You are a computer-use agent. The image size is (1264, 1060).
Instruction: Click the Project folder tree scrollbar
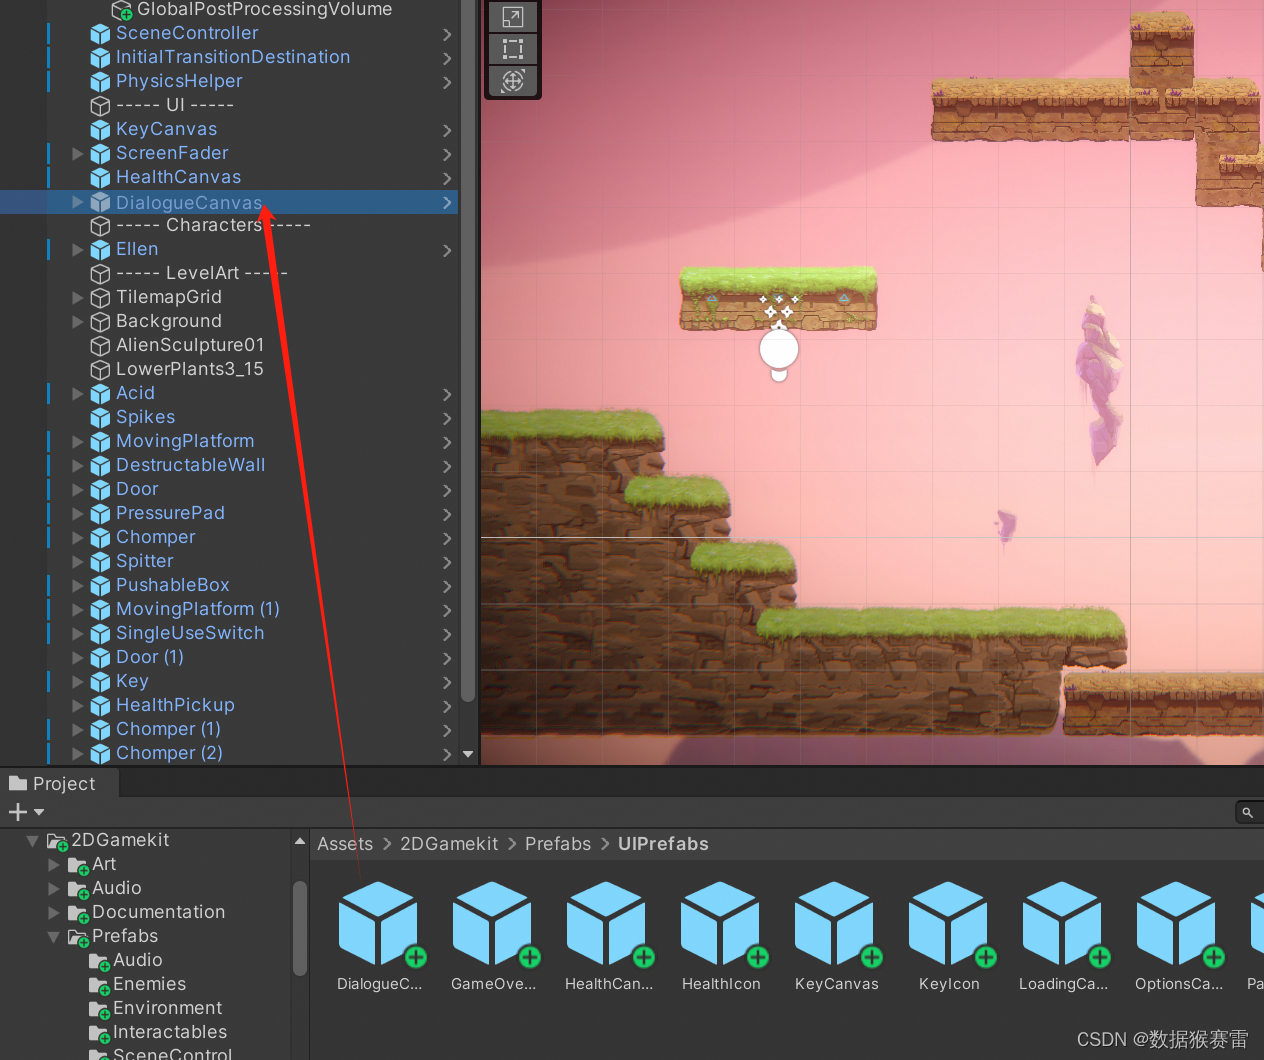coord(299,927)
